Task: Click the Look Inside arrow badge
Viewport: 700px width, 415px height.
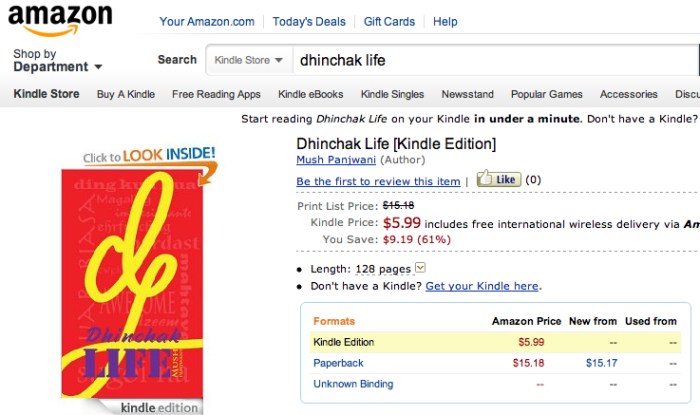Action: (150, 157)
